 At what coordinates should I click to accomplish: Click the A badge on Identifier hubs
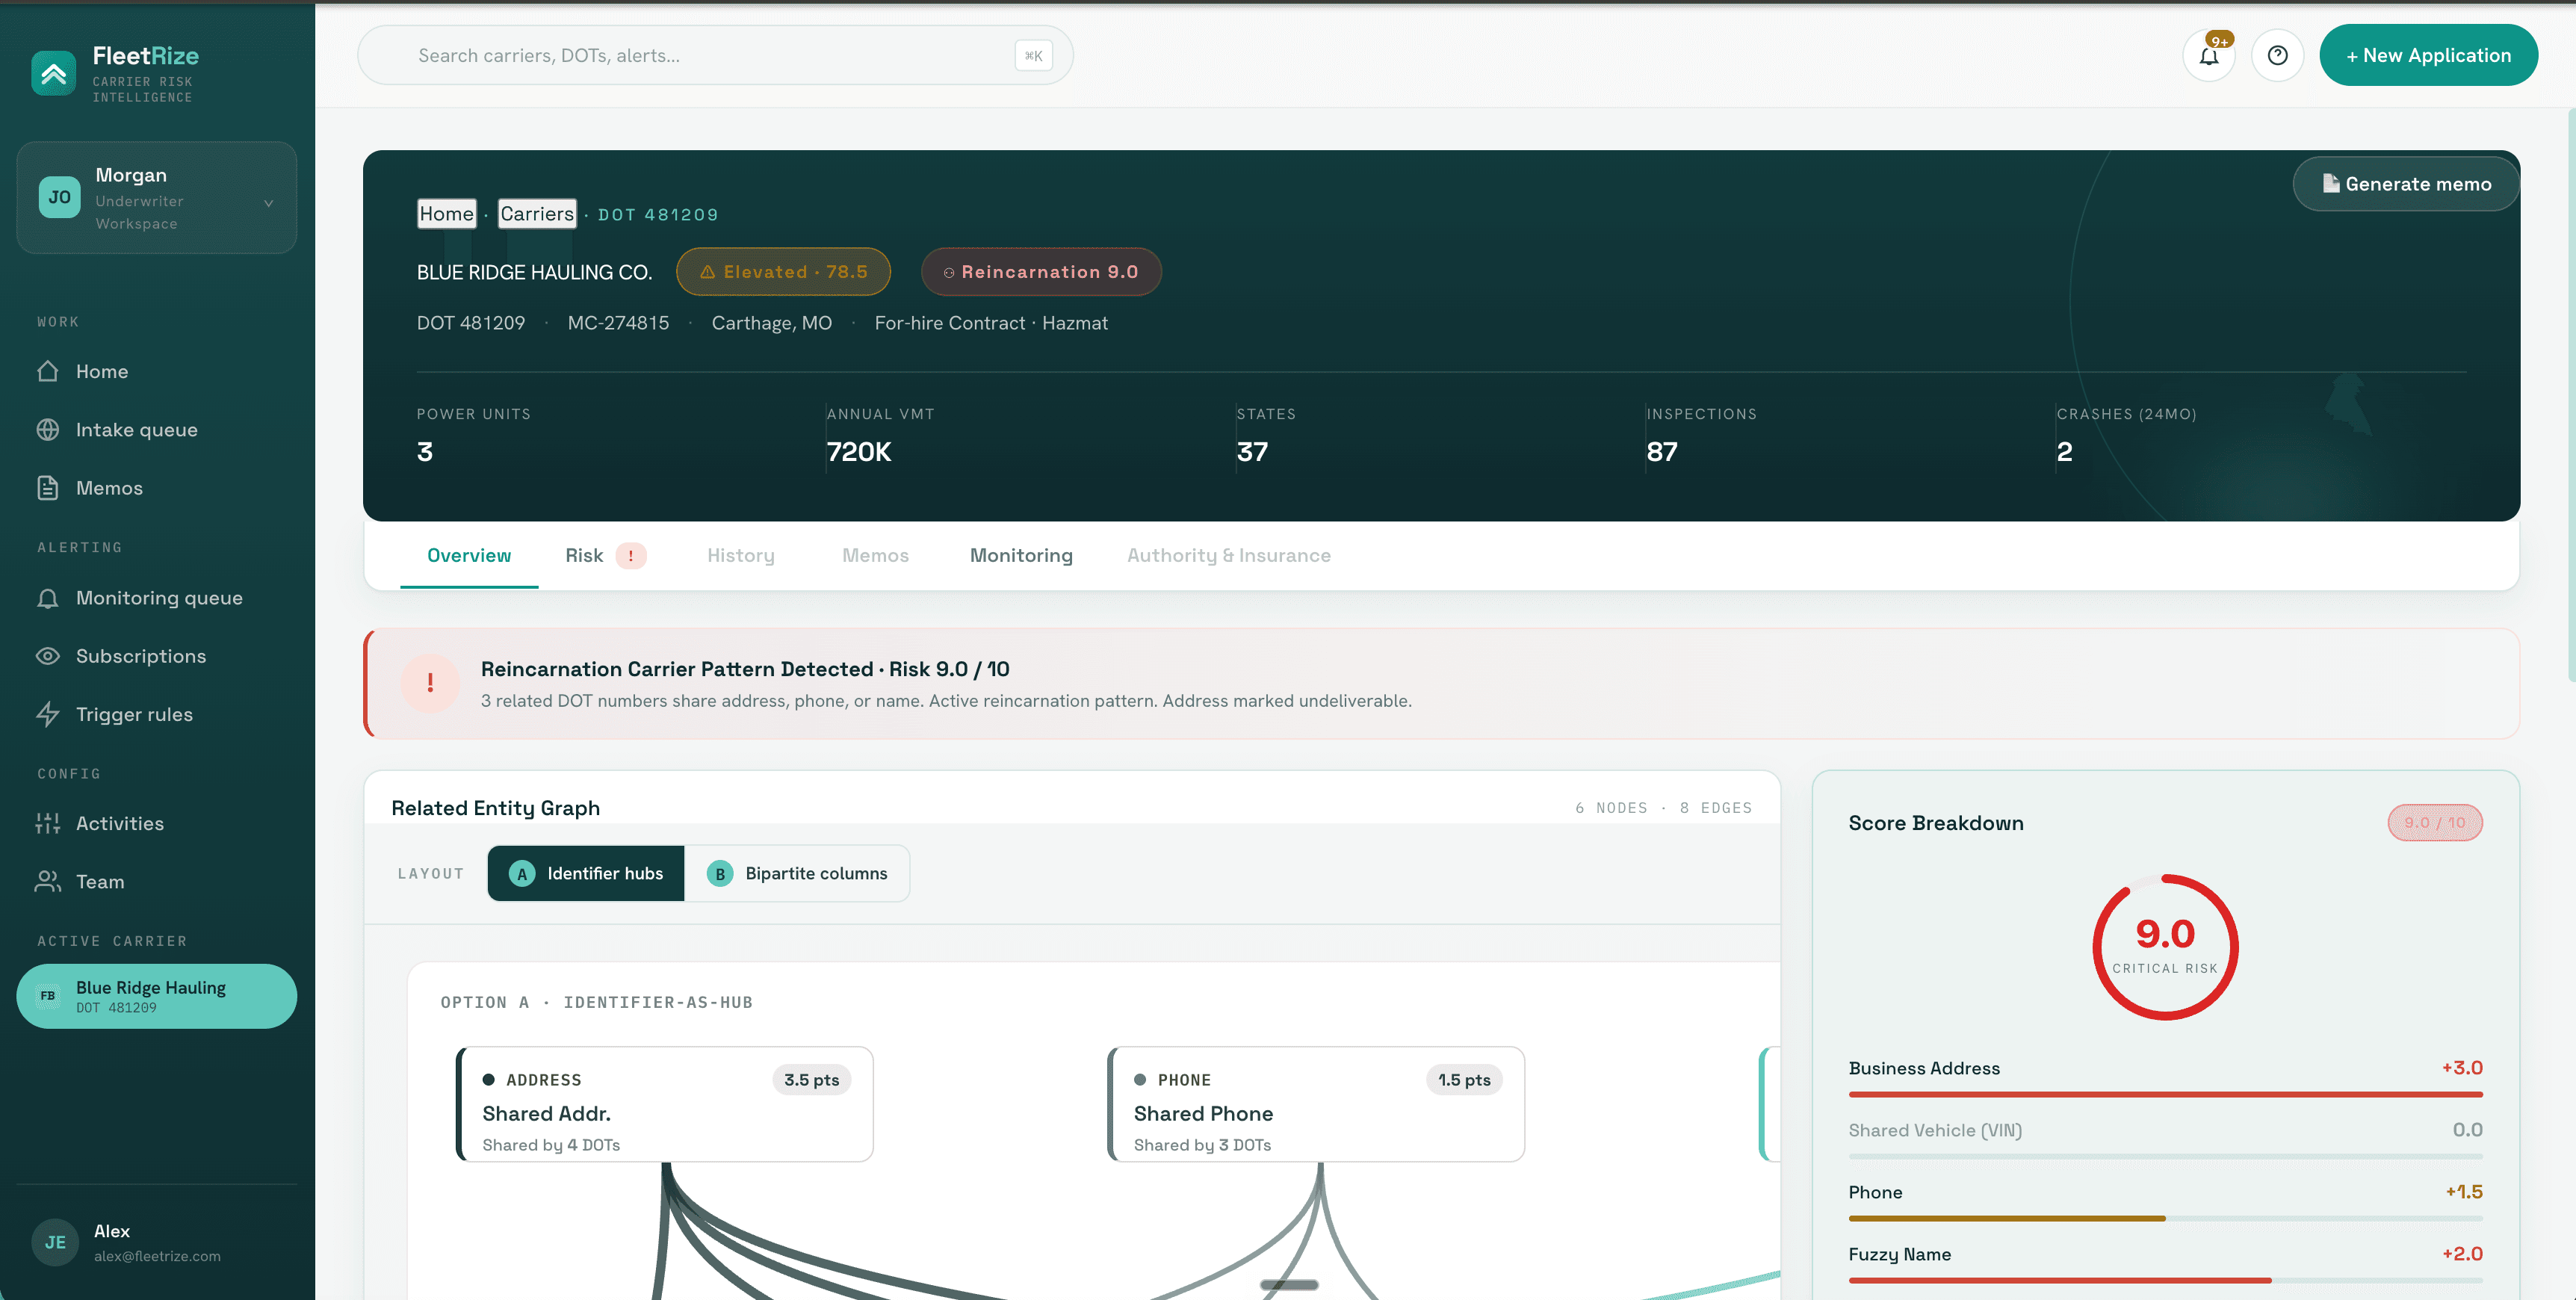tap(522, 874)
